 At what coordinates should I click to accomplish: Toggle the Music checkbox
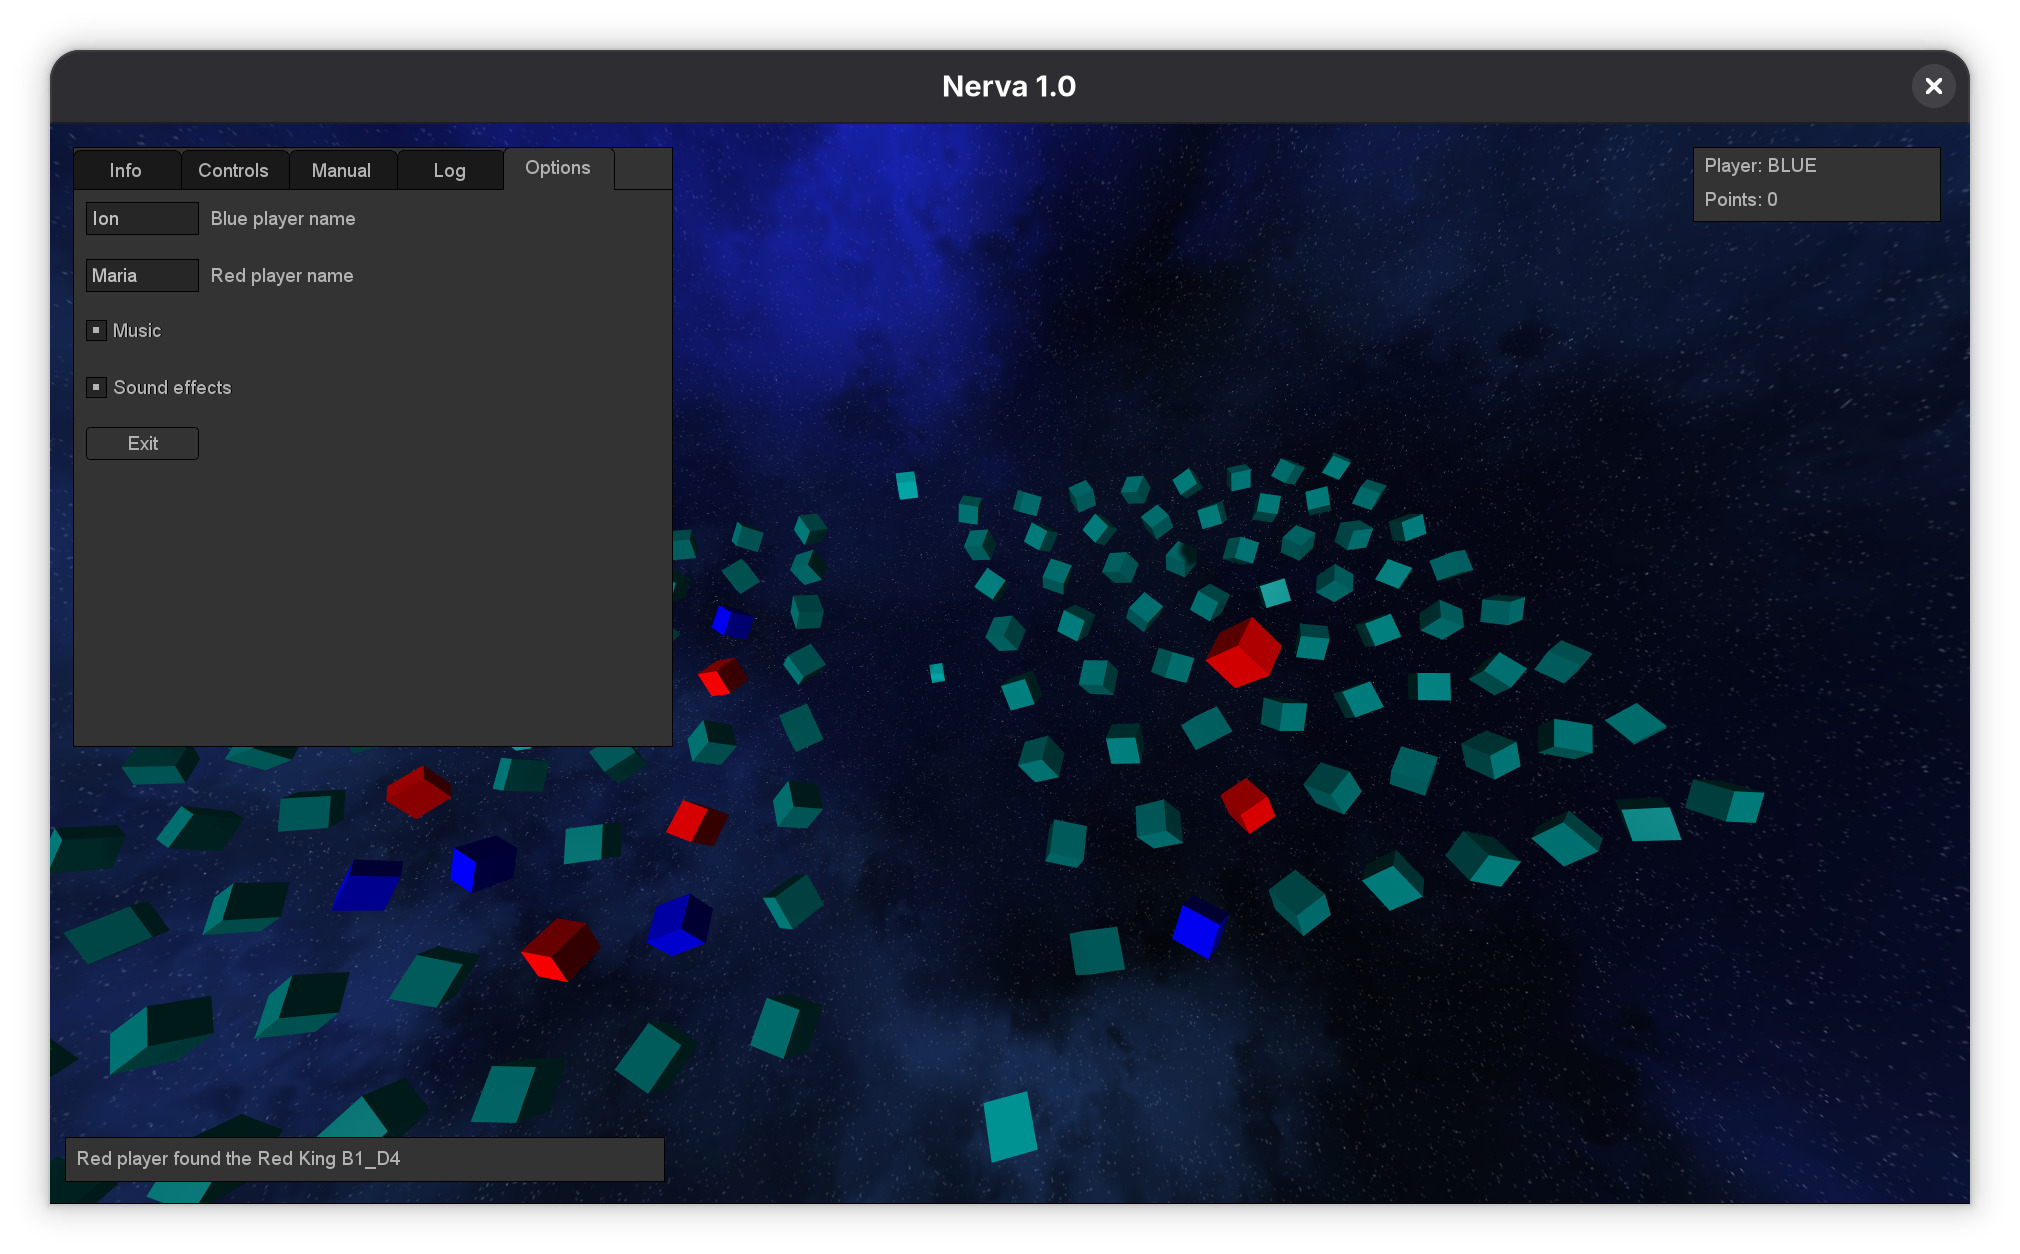pyautogui.click(x=97, y=330)
